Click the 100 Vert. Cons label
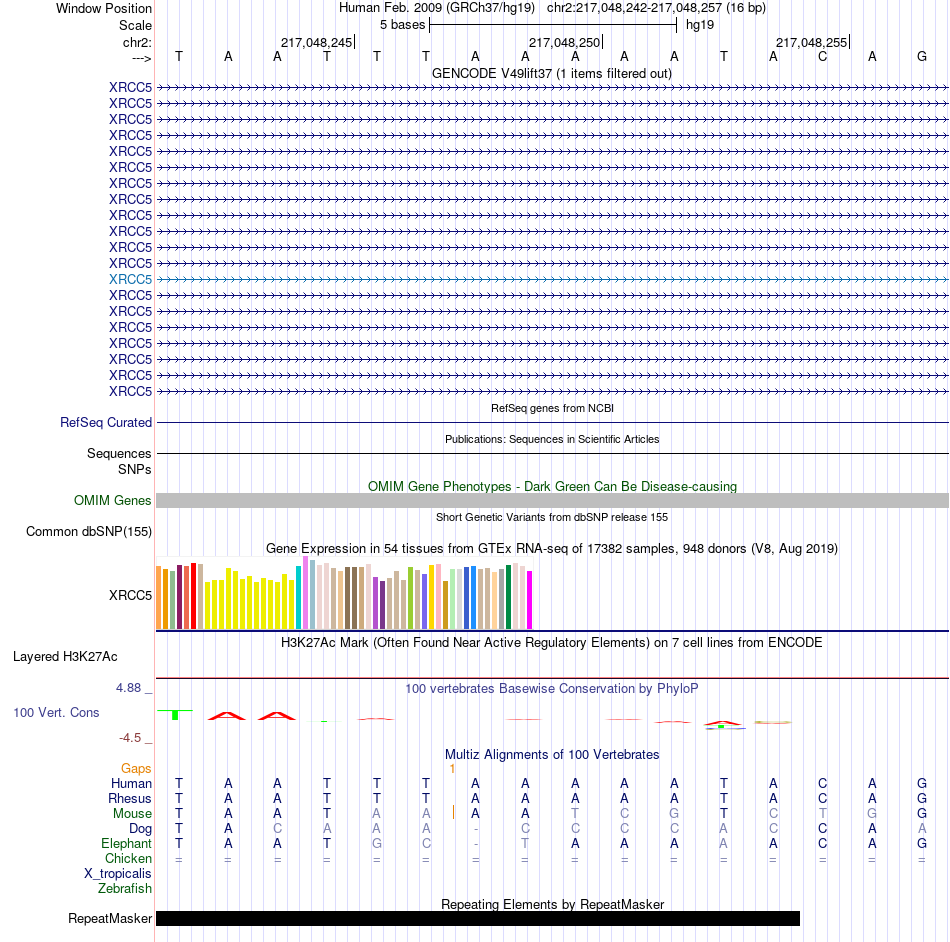The image size is (950, 942). [x=56, y=712]
